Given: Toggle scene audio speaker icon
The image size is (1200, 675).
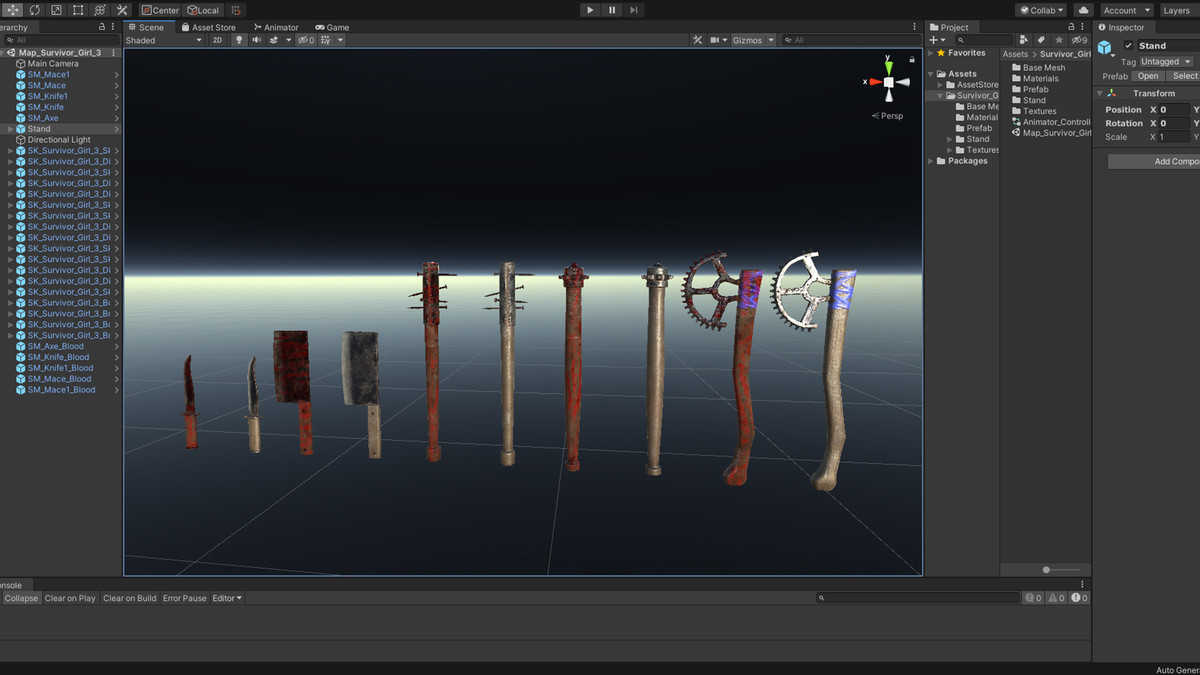Looking at the screenshot, I should 256,40.
